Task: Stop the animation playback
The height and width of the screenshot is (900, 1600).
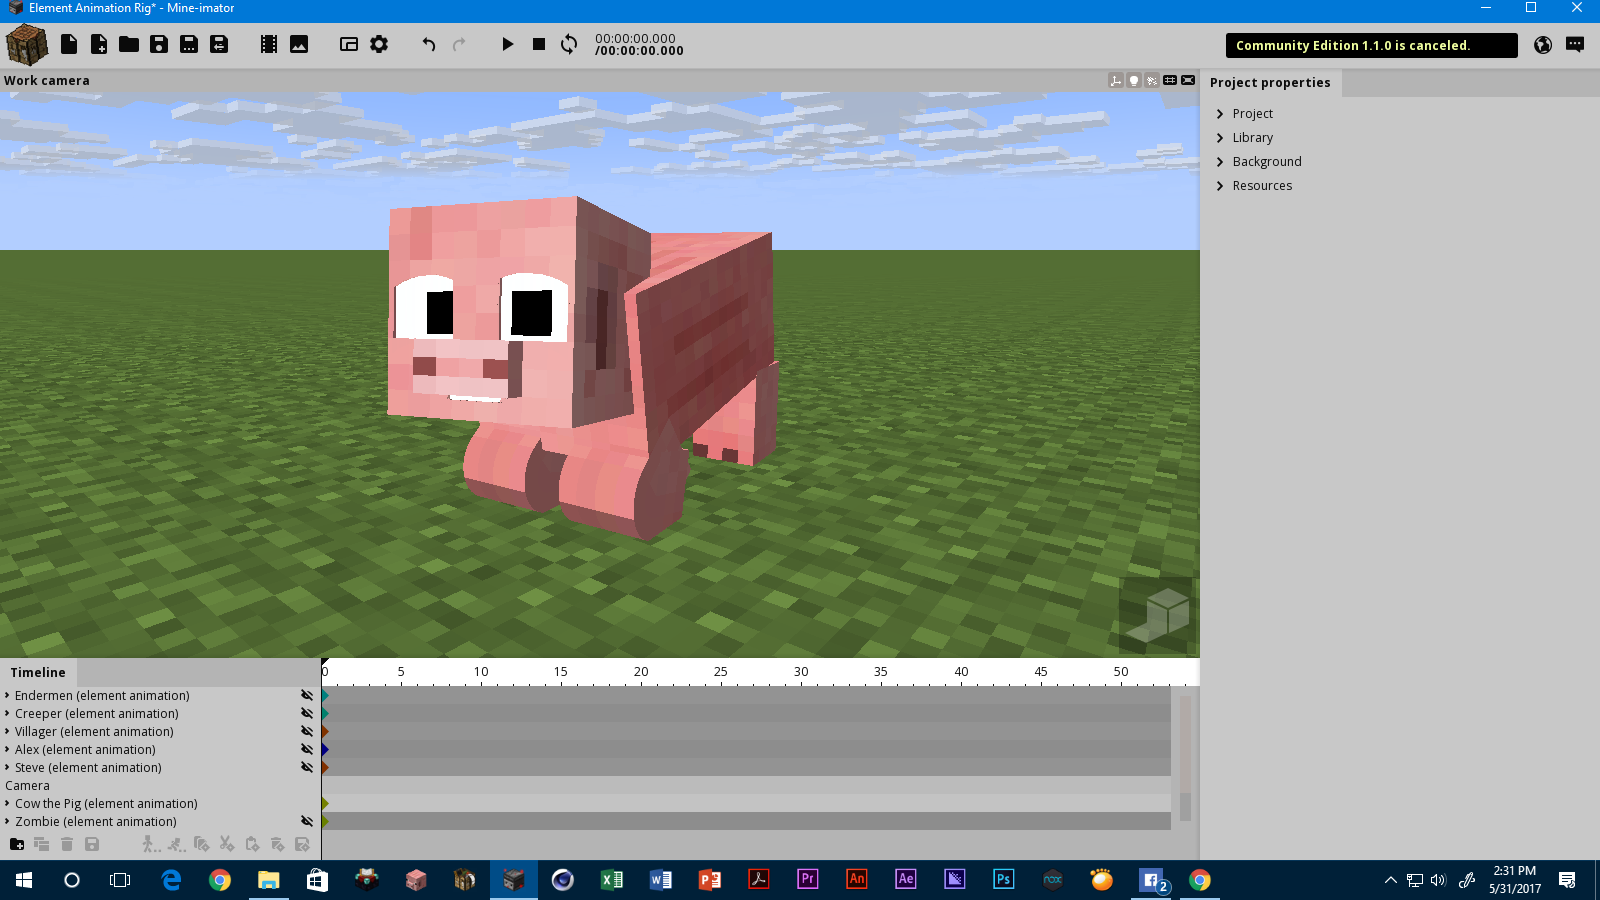Action: (x=539, y=44)
